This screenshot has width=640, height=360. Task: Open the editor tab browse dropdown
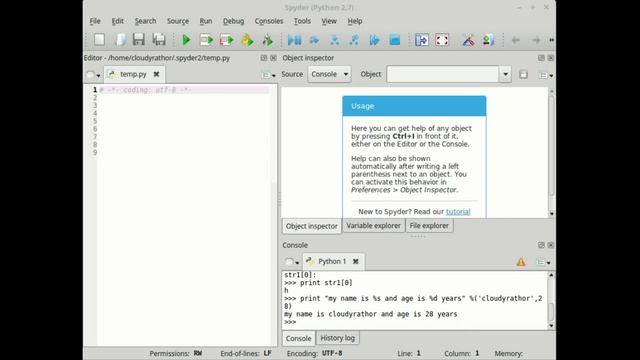coord(93,75)
